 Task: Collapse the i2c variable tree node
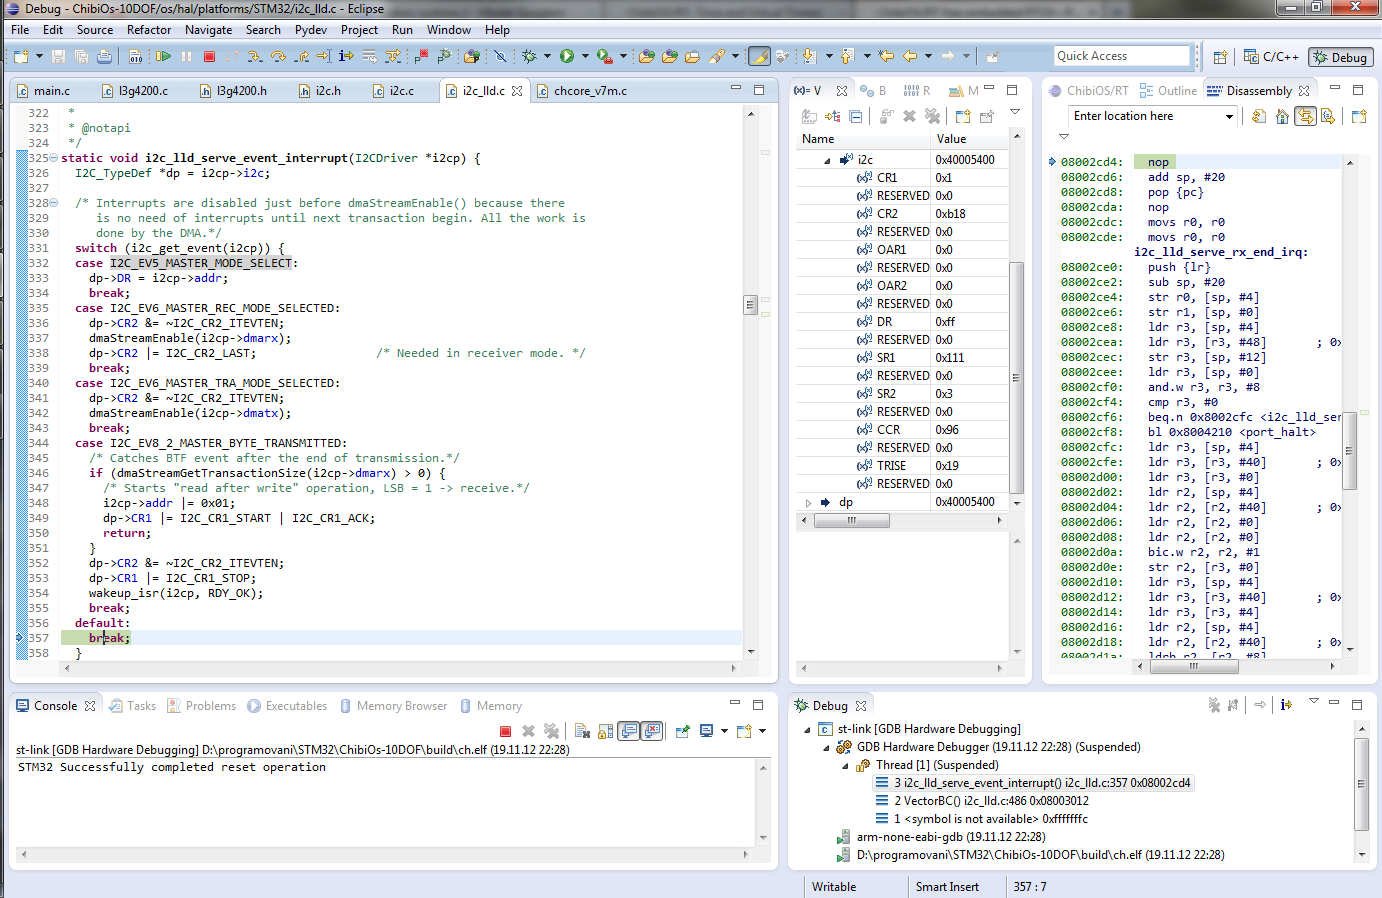tap(827, 160)
